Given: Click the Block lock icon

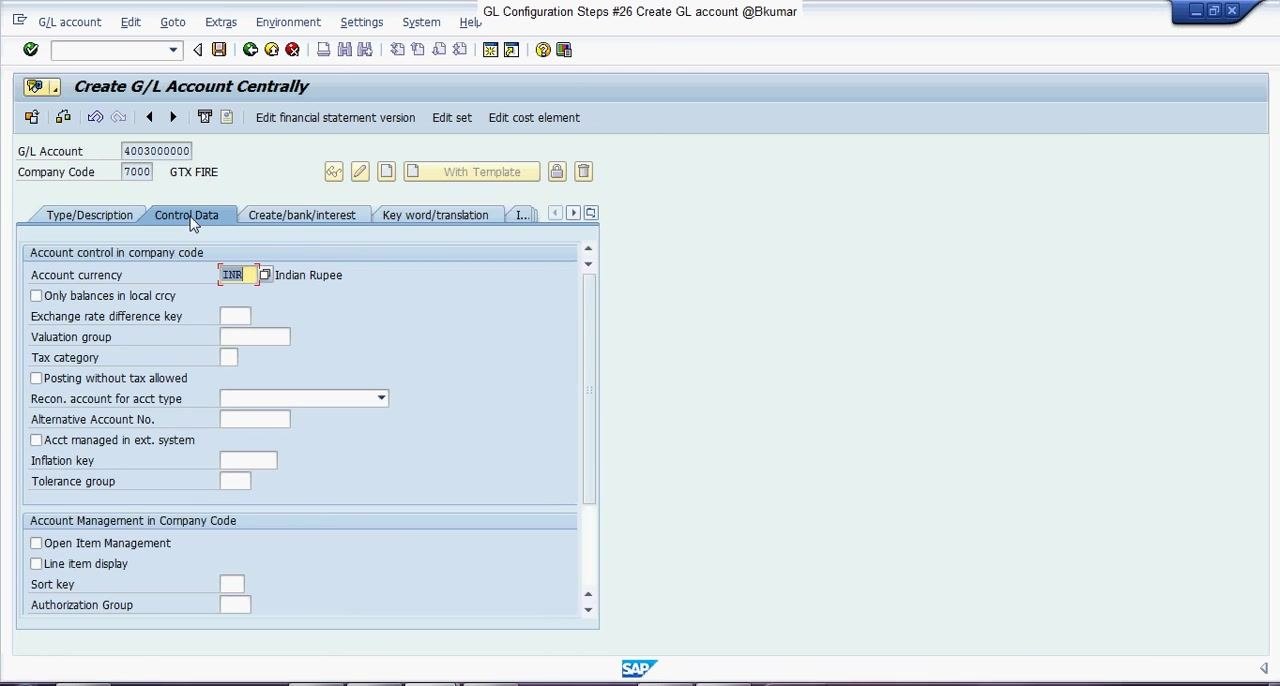Looking at the screenshot, I should 557,172.
